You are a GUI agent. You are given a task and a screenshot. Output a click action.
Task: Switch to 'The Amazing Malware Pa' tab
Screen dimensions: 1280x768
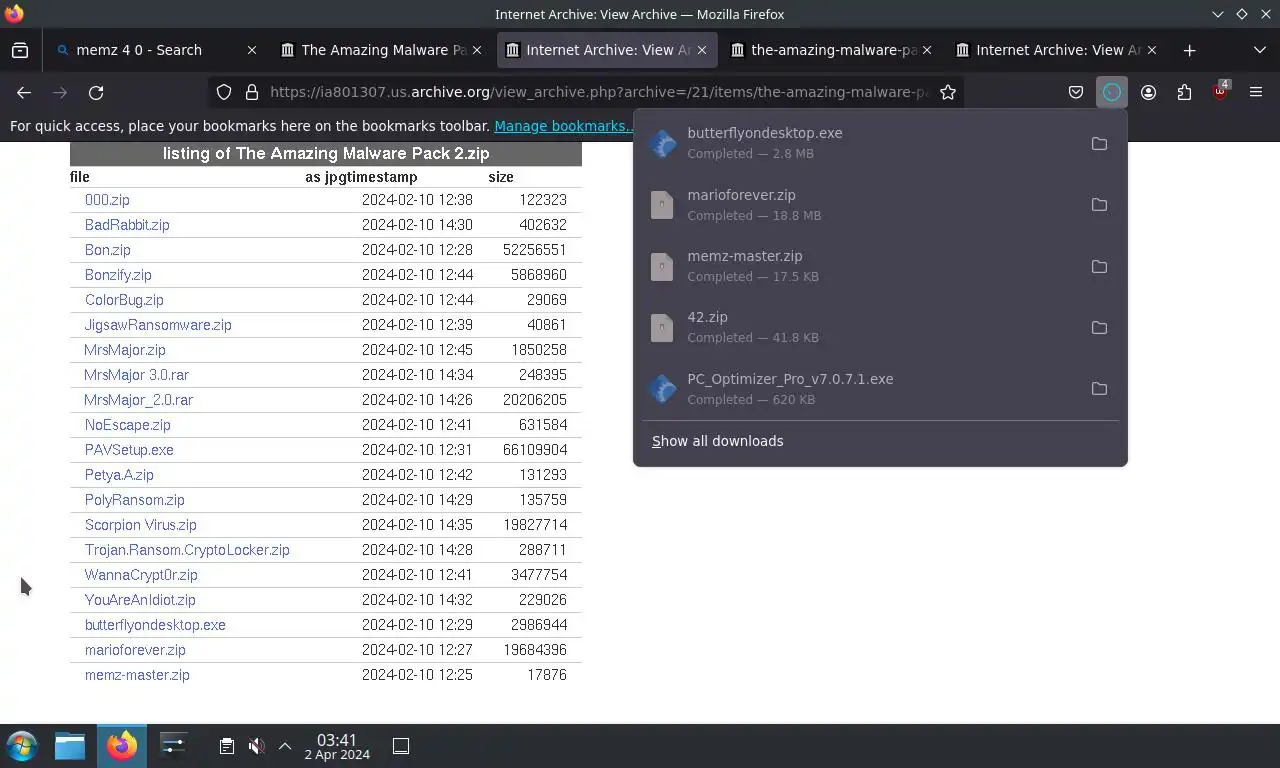tap(384, 50)
